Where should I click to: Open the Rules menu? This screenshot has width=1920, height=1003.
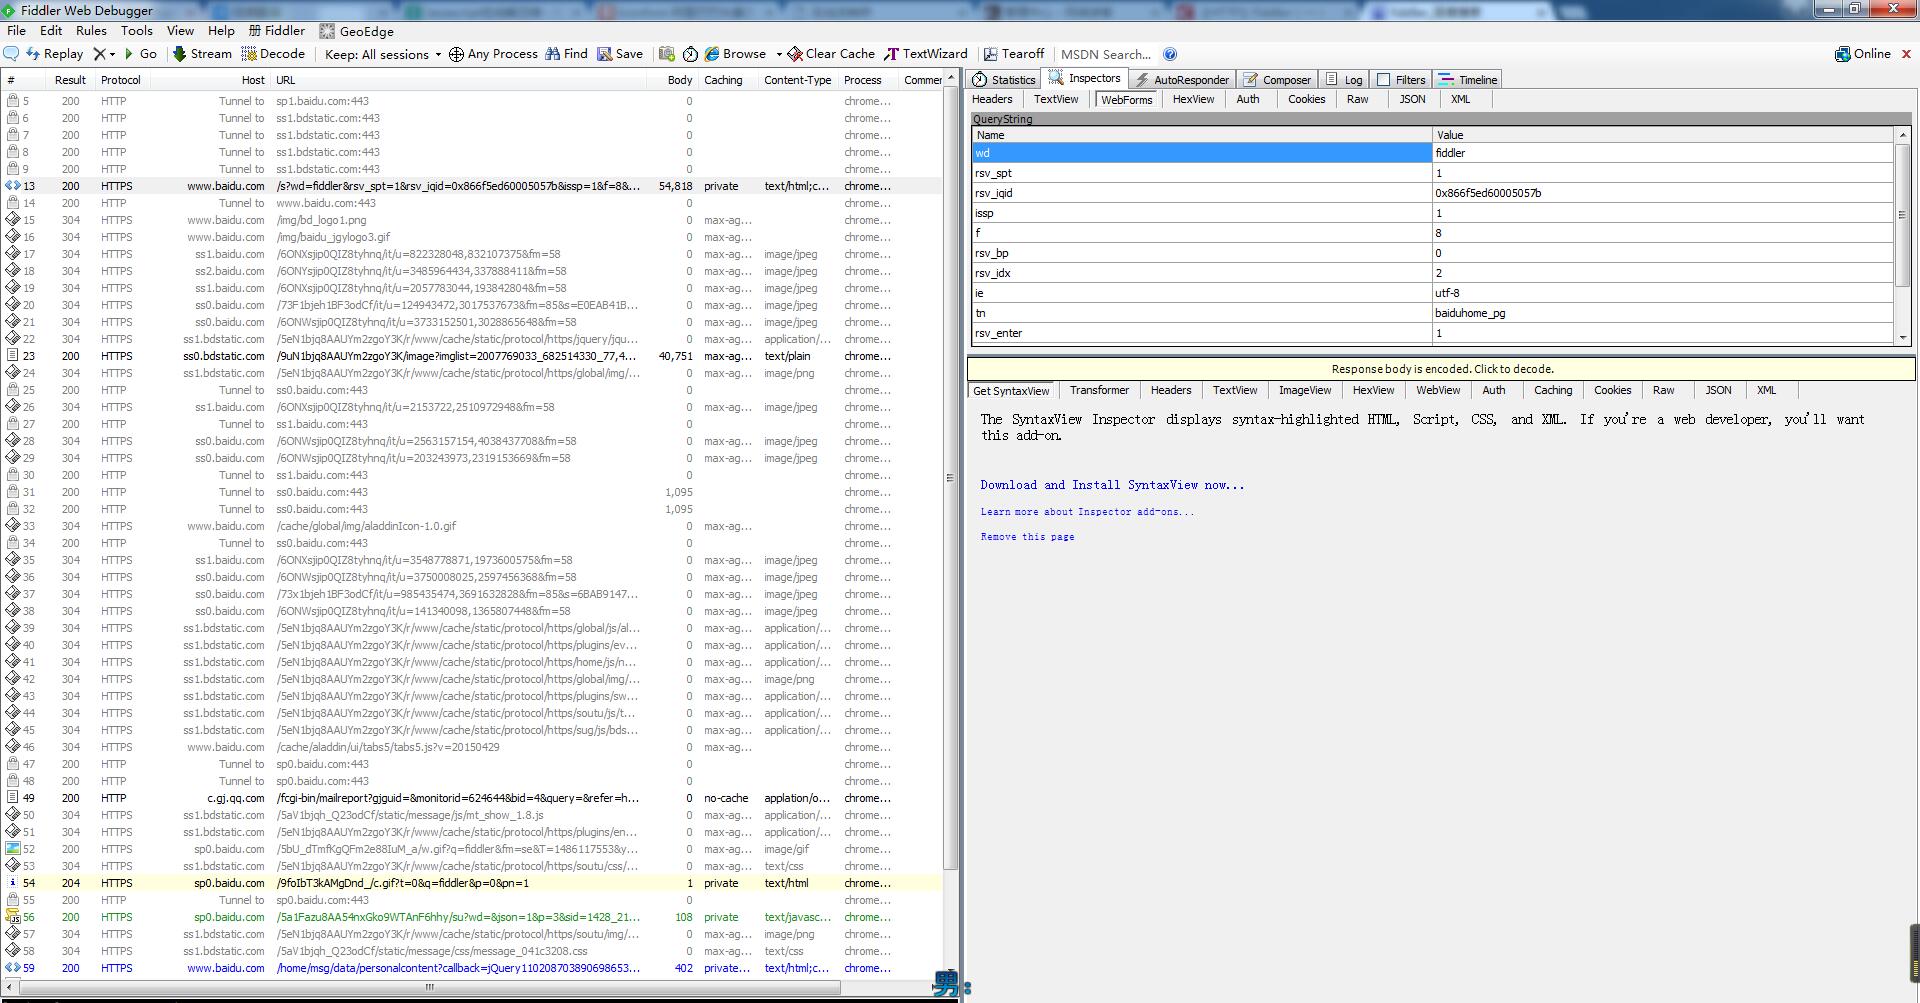coord(91,31)
